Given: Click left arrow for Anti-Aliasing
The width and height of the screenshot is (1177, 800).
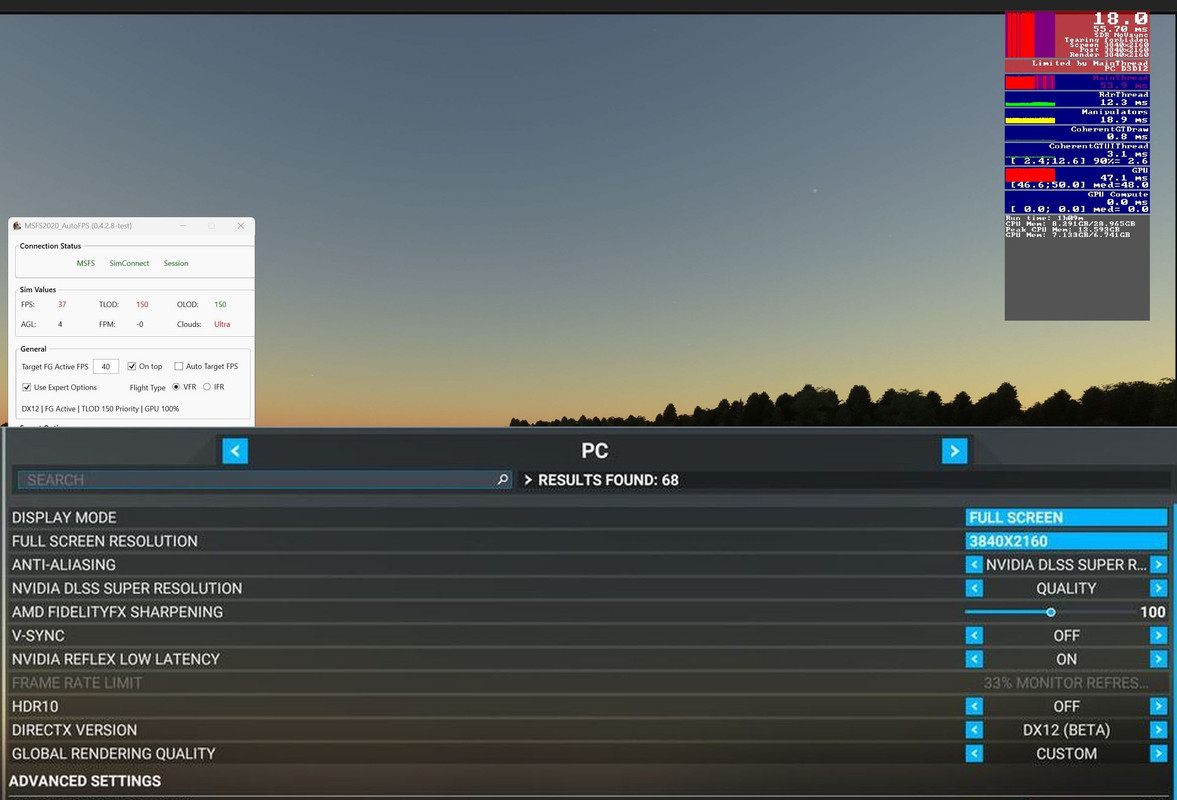Looking at the screenshot, I should [974, 564].
